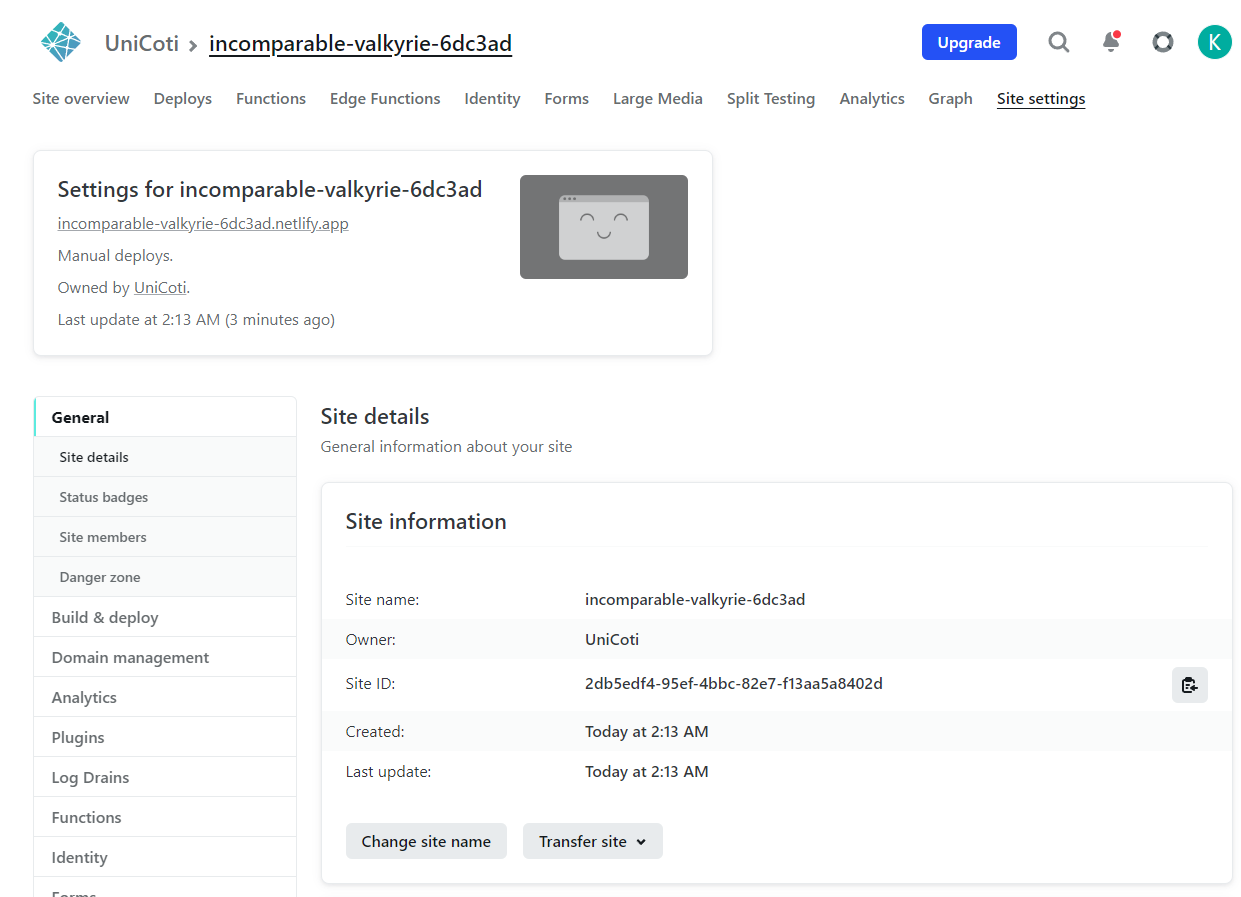Click the 'Site information' heading
The height and width of the screenshot is (897, 1241).
click(426, 522)
